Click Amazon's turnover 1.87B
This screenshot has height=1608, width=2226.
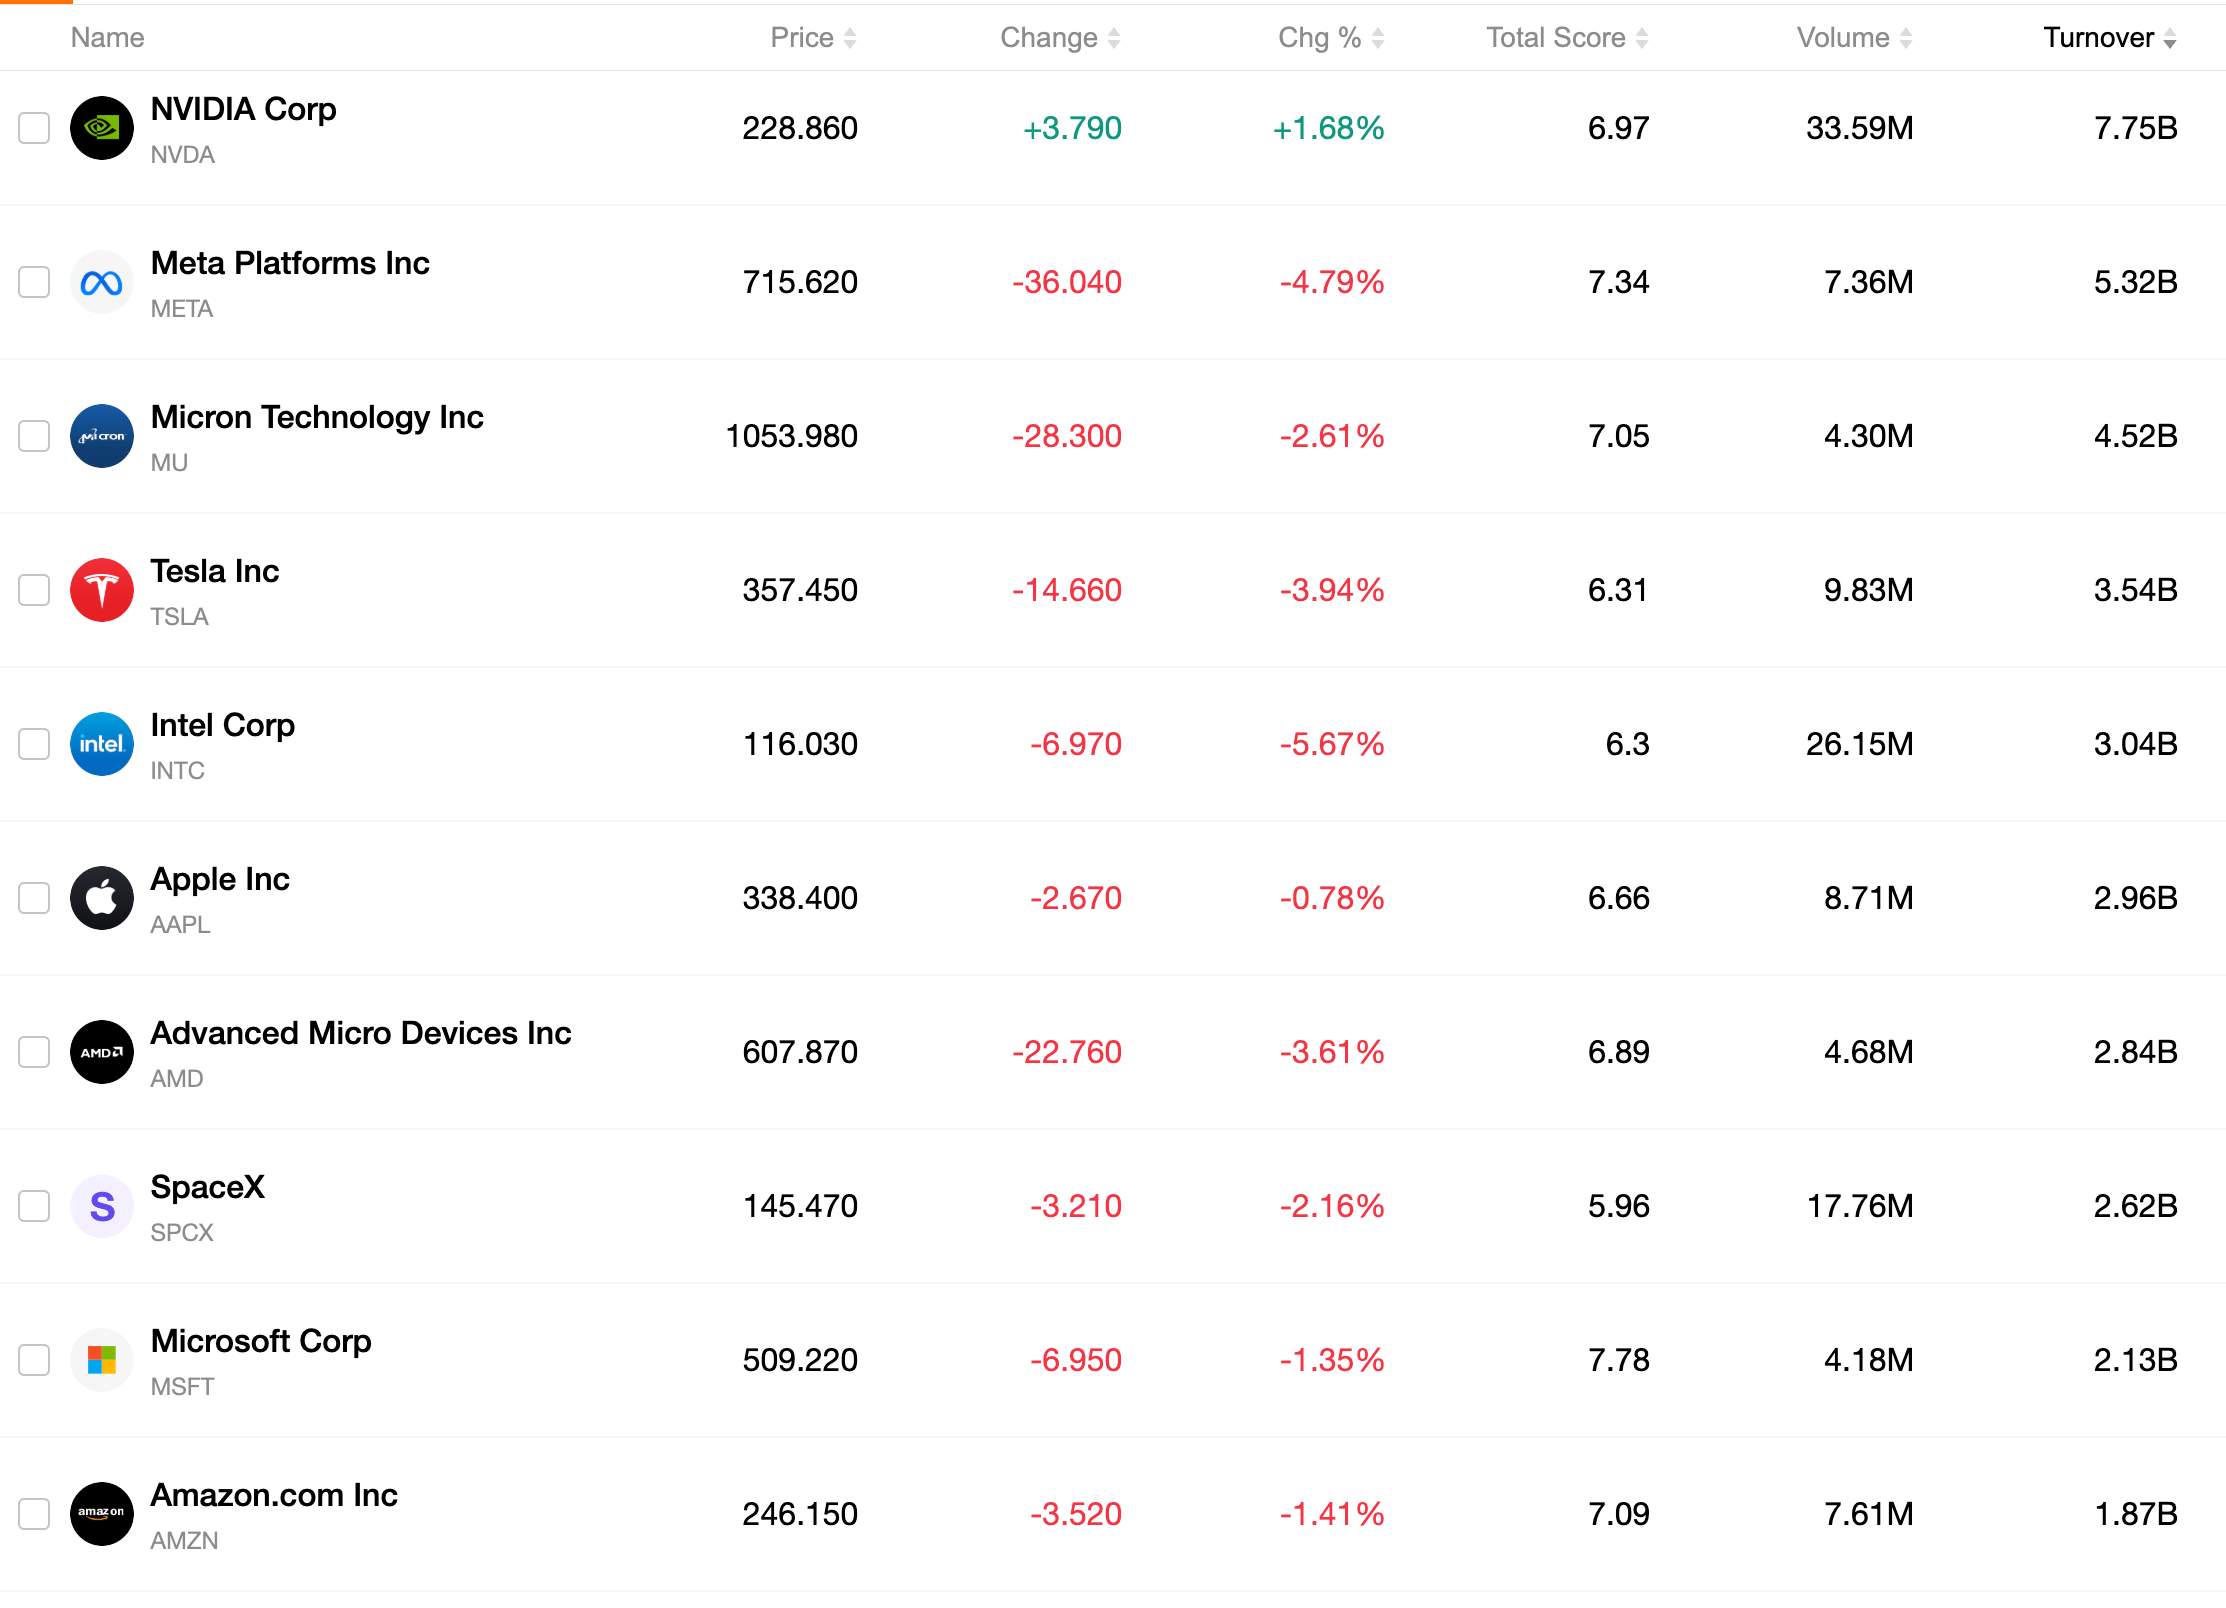(2136, 1514)
